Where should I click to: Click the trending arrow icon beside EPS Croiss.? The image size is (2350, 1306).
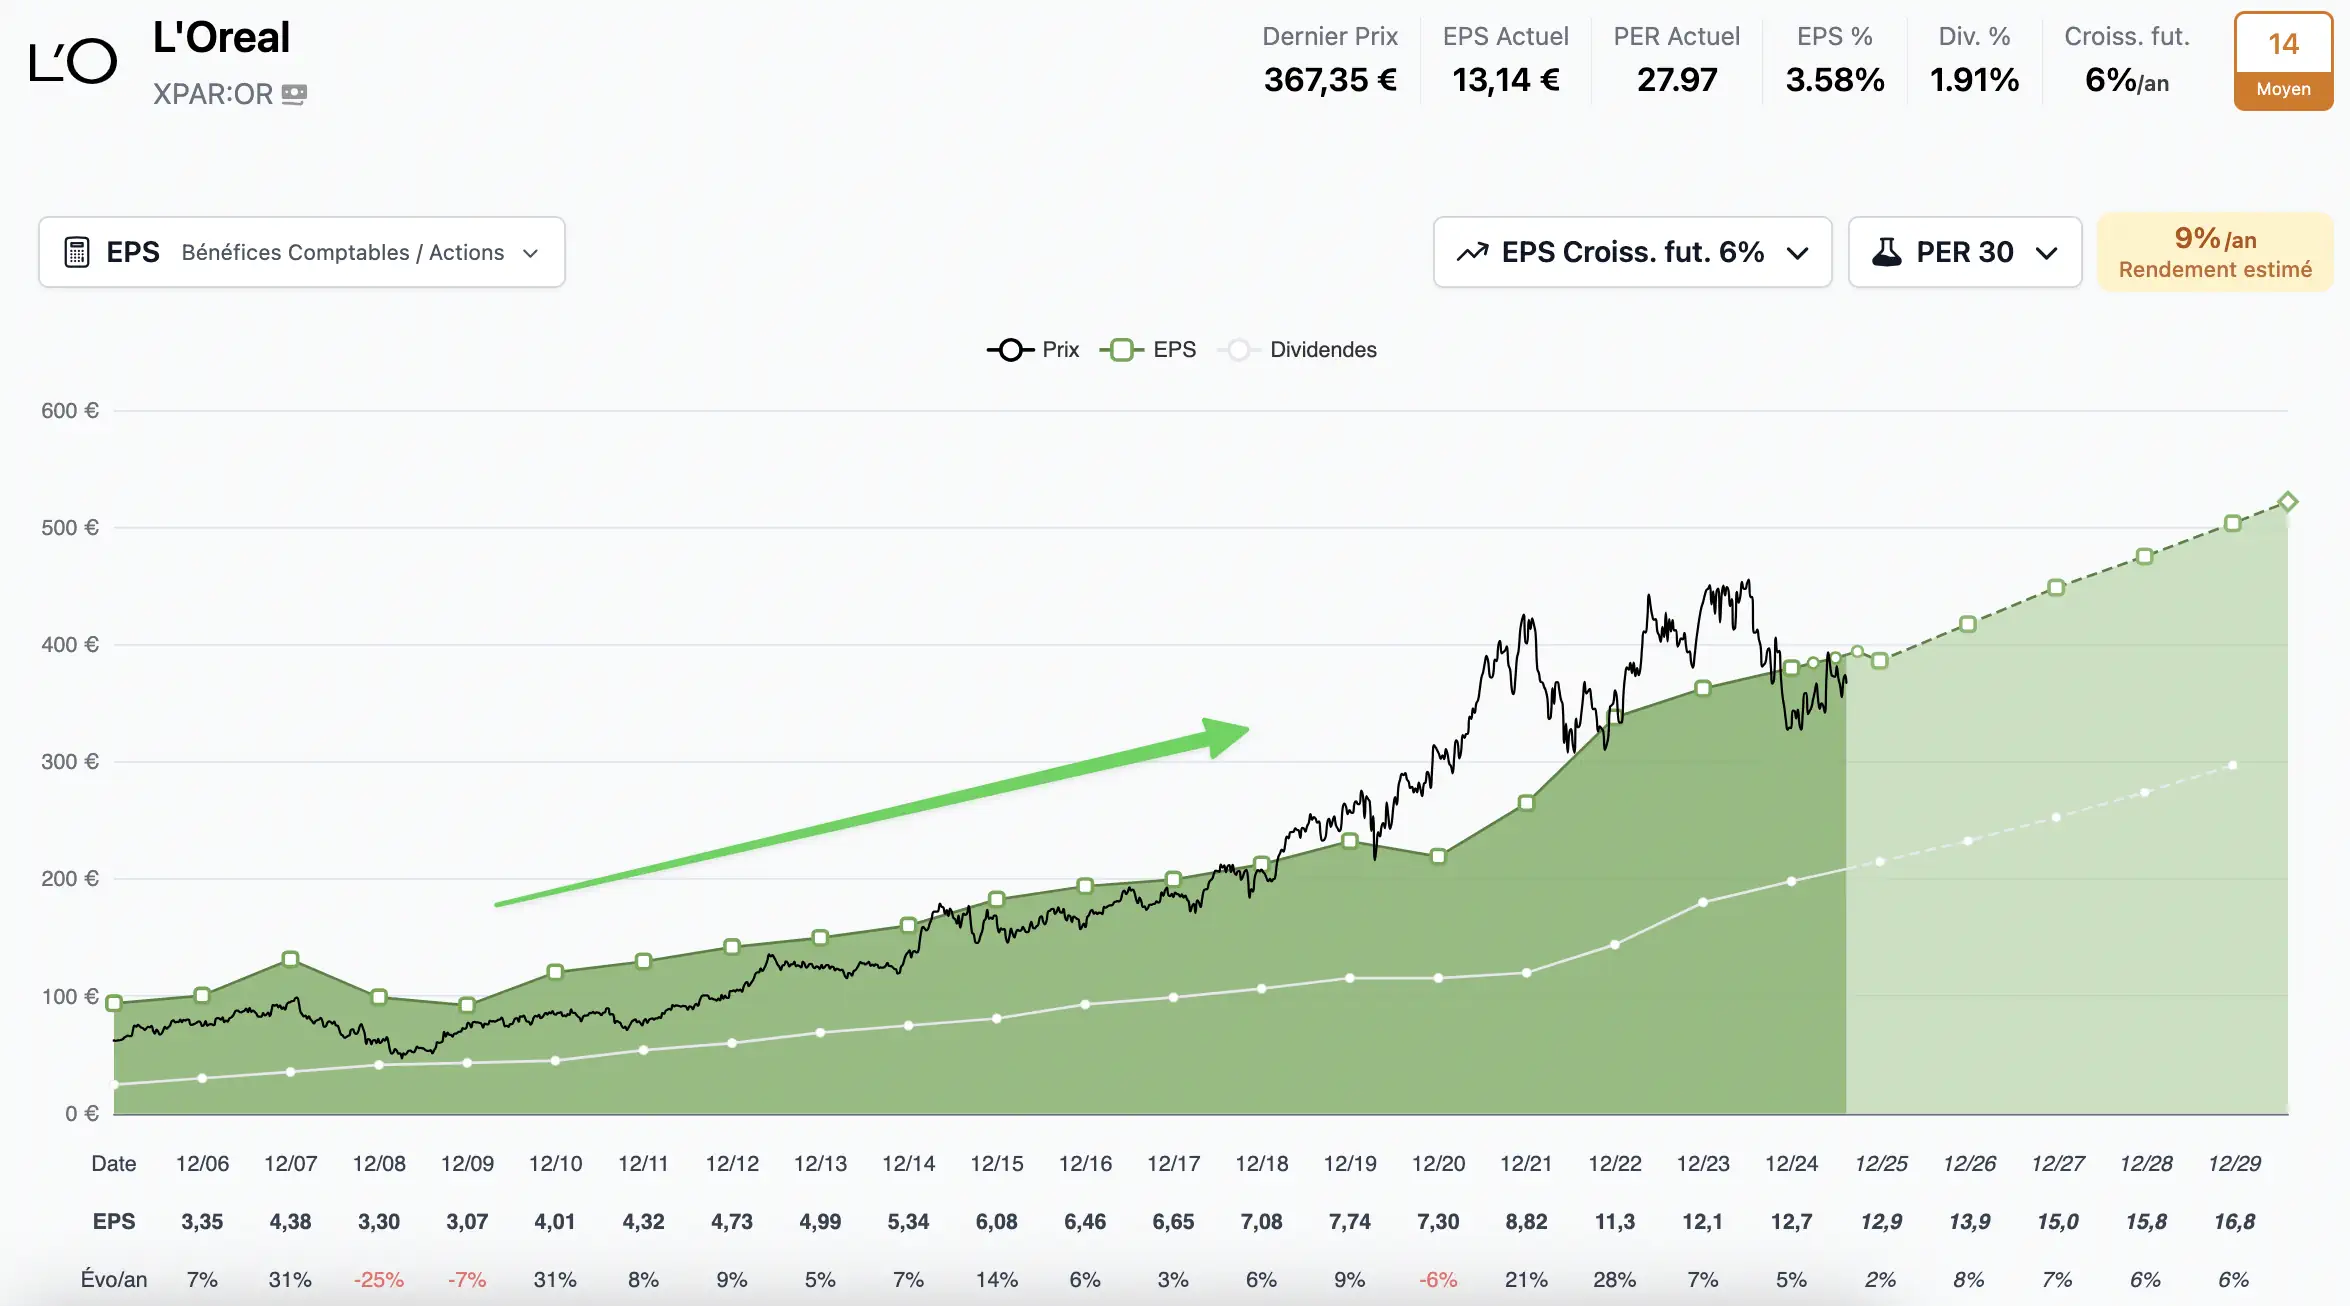pyautogui.click(x=1472, y=252)
